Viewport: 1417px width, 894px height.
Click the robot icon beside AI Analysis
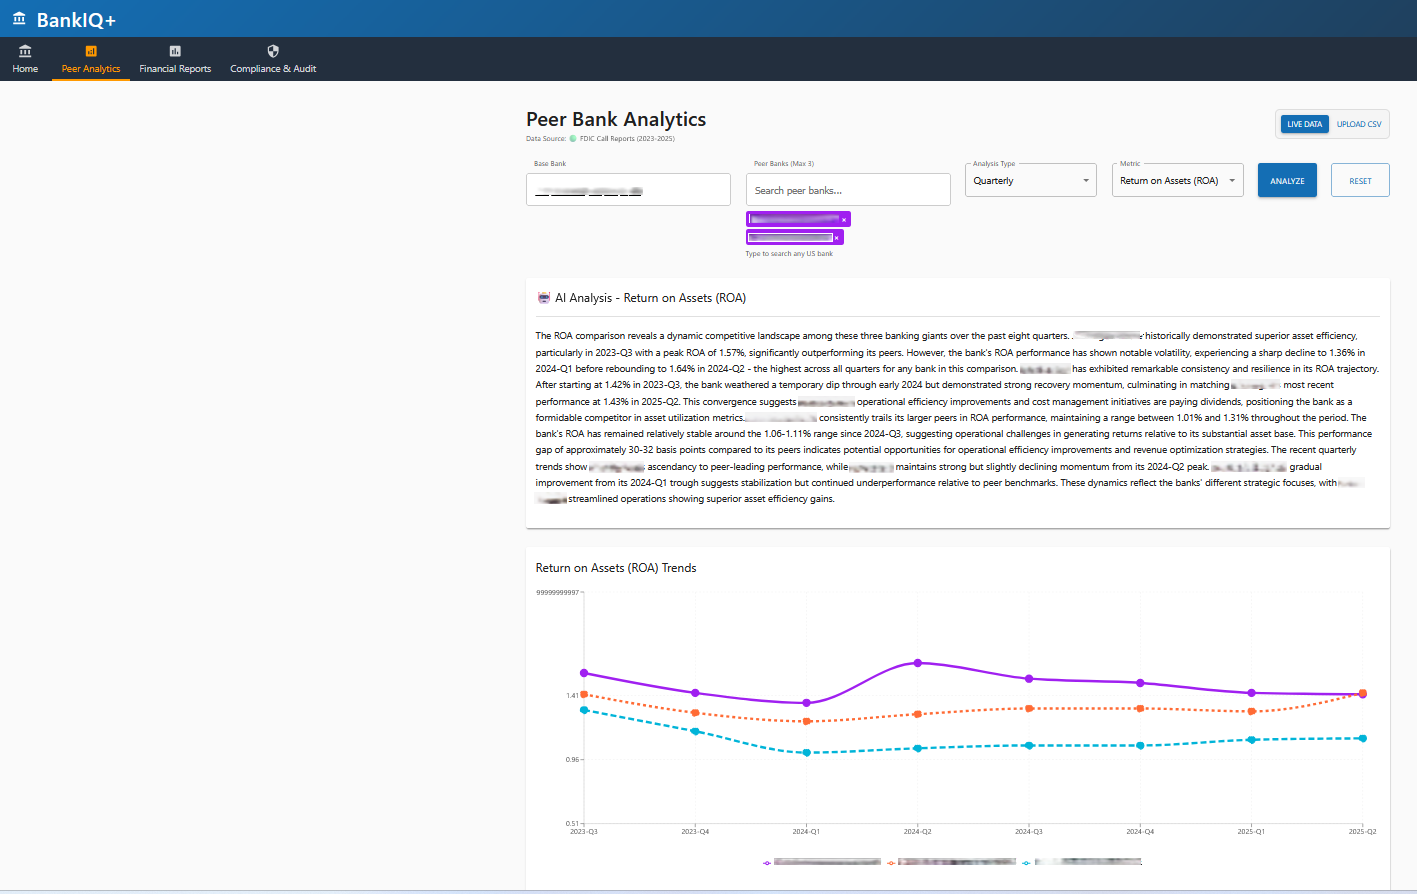[543, 298]
